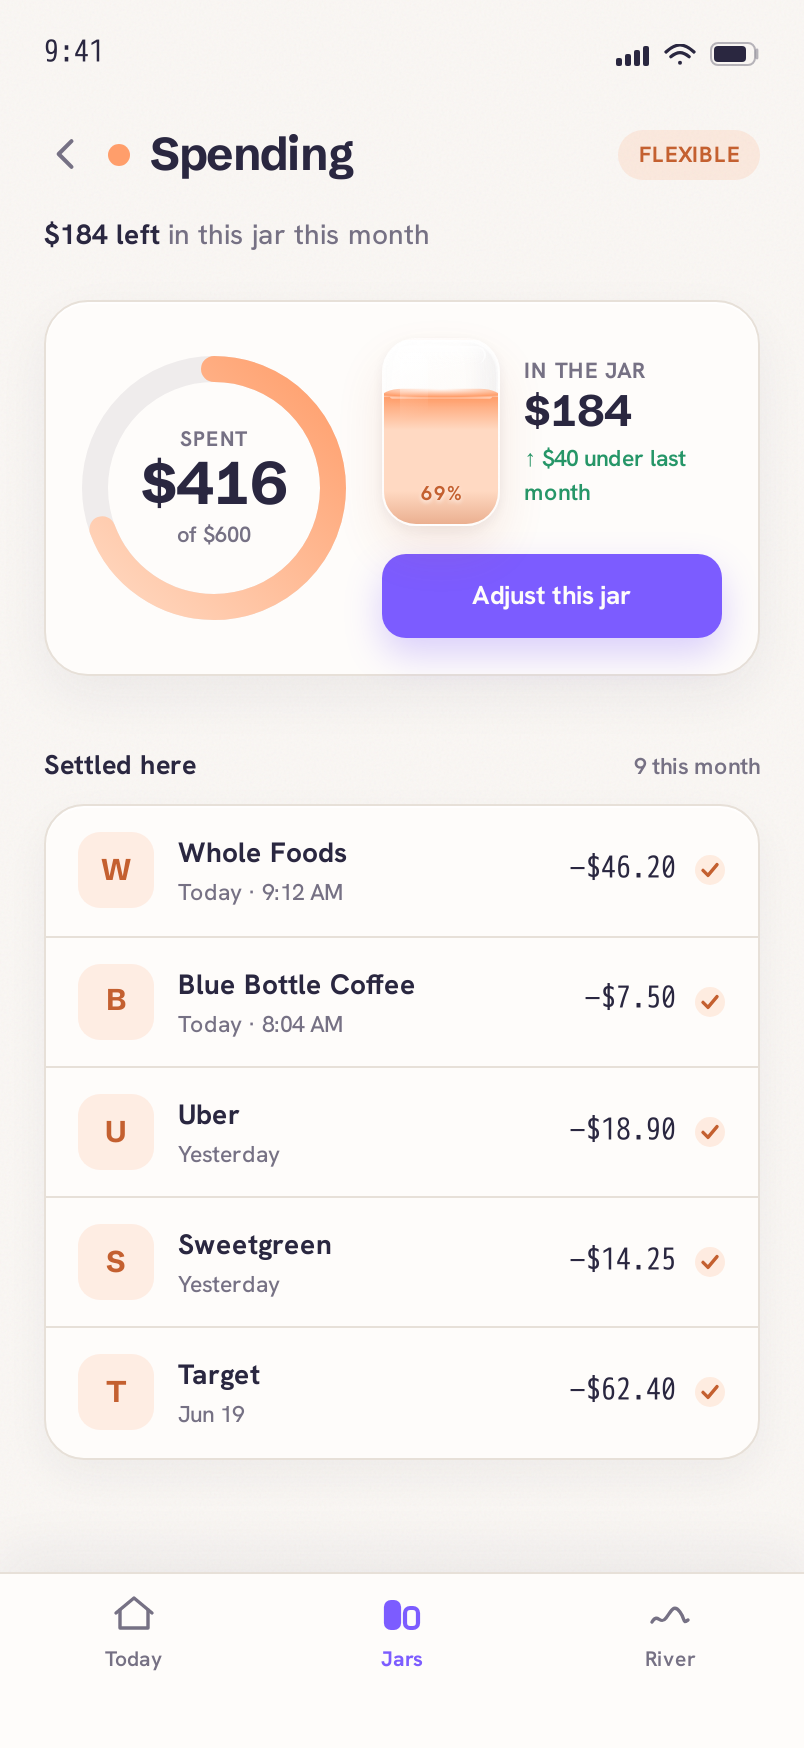The width and height of the screenshot is (804, 1748).
Task: Go back using the left chevron arrow
Action: point(66,154)
